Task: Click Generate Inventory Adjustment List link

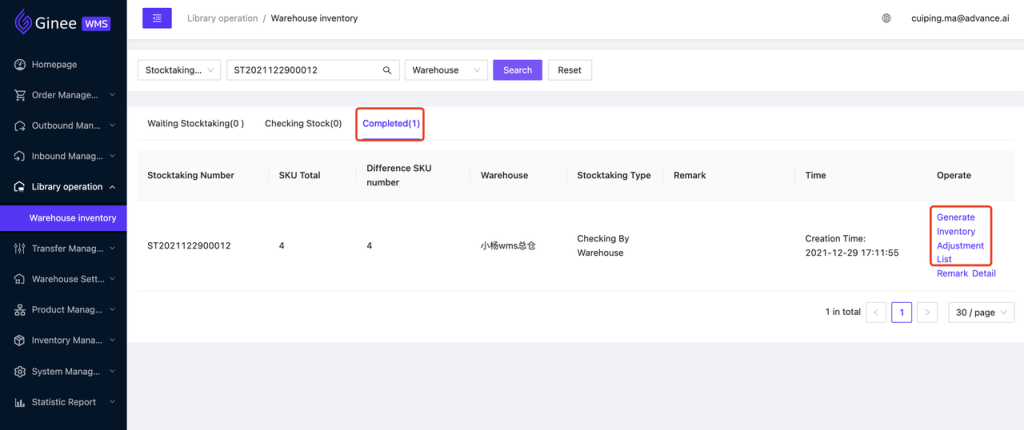Action: tap(960, 238)
